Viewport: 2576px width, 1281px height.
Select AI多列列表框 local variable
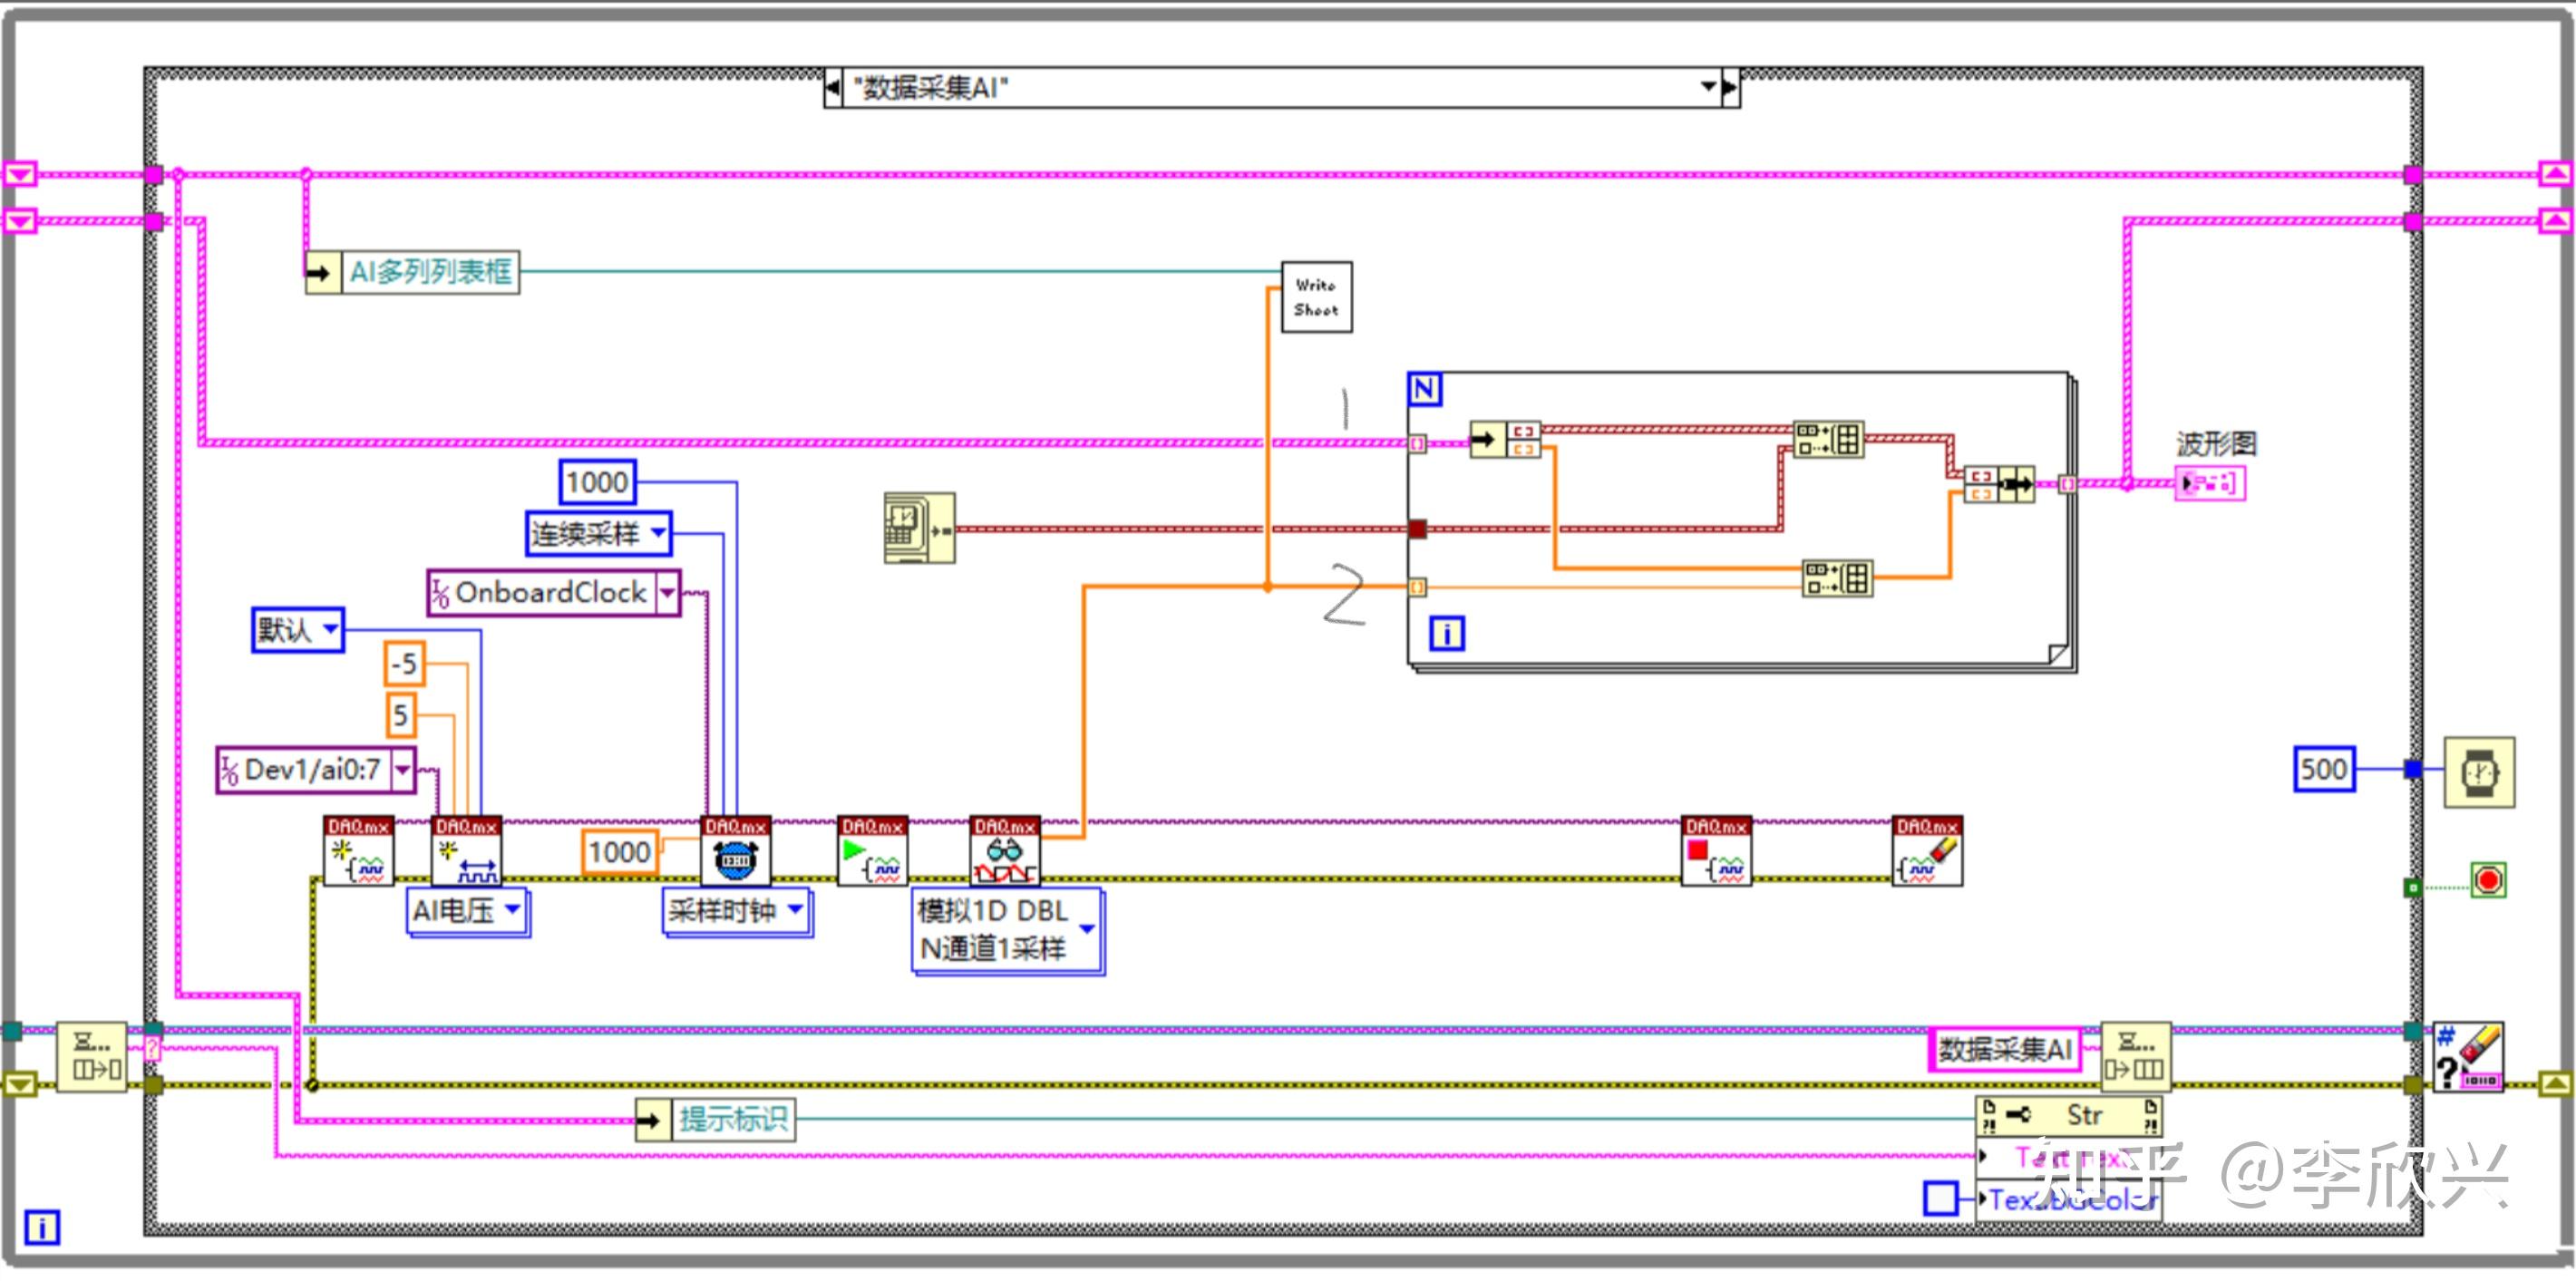tap(412, 272)
